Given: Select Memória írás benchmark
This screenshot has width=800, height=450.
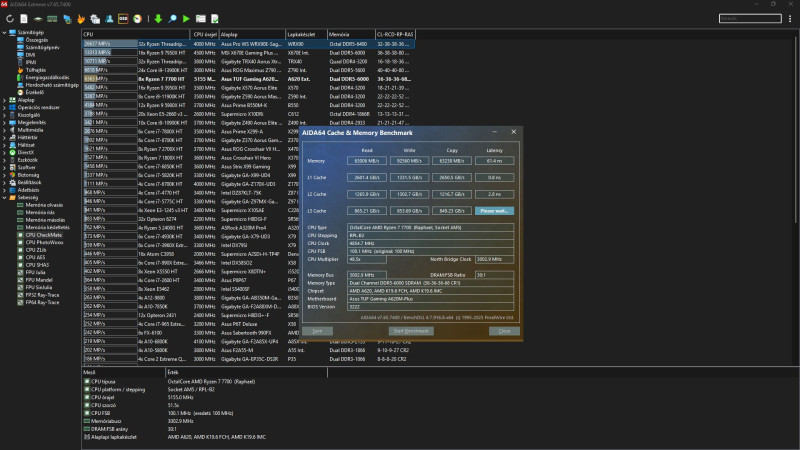Looking at the screenshot, I should pos(40,212).
